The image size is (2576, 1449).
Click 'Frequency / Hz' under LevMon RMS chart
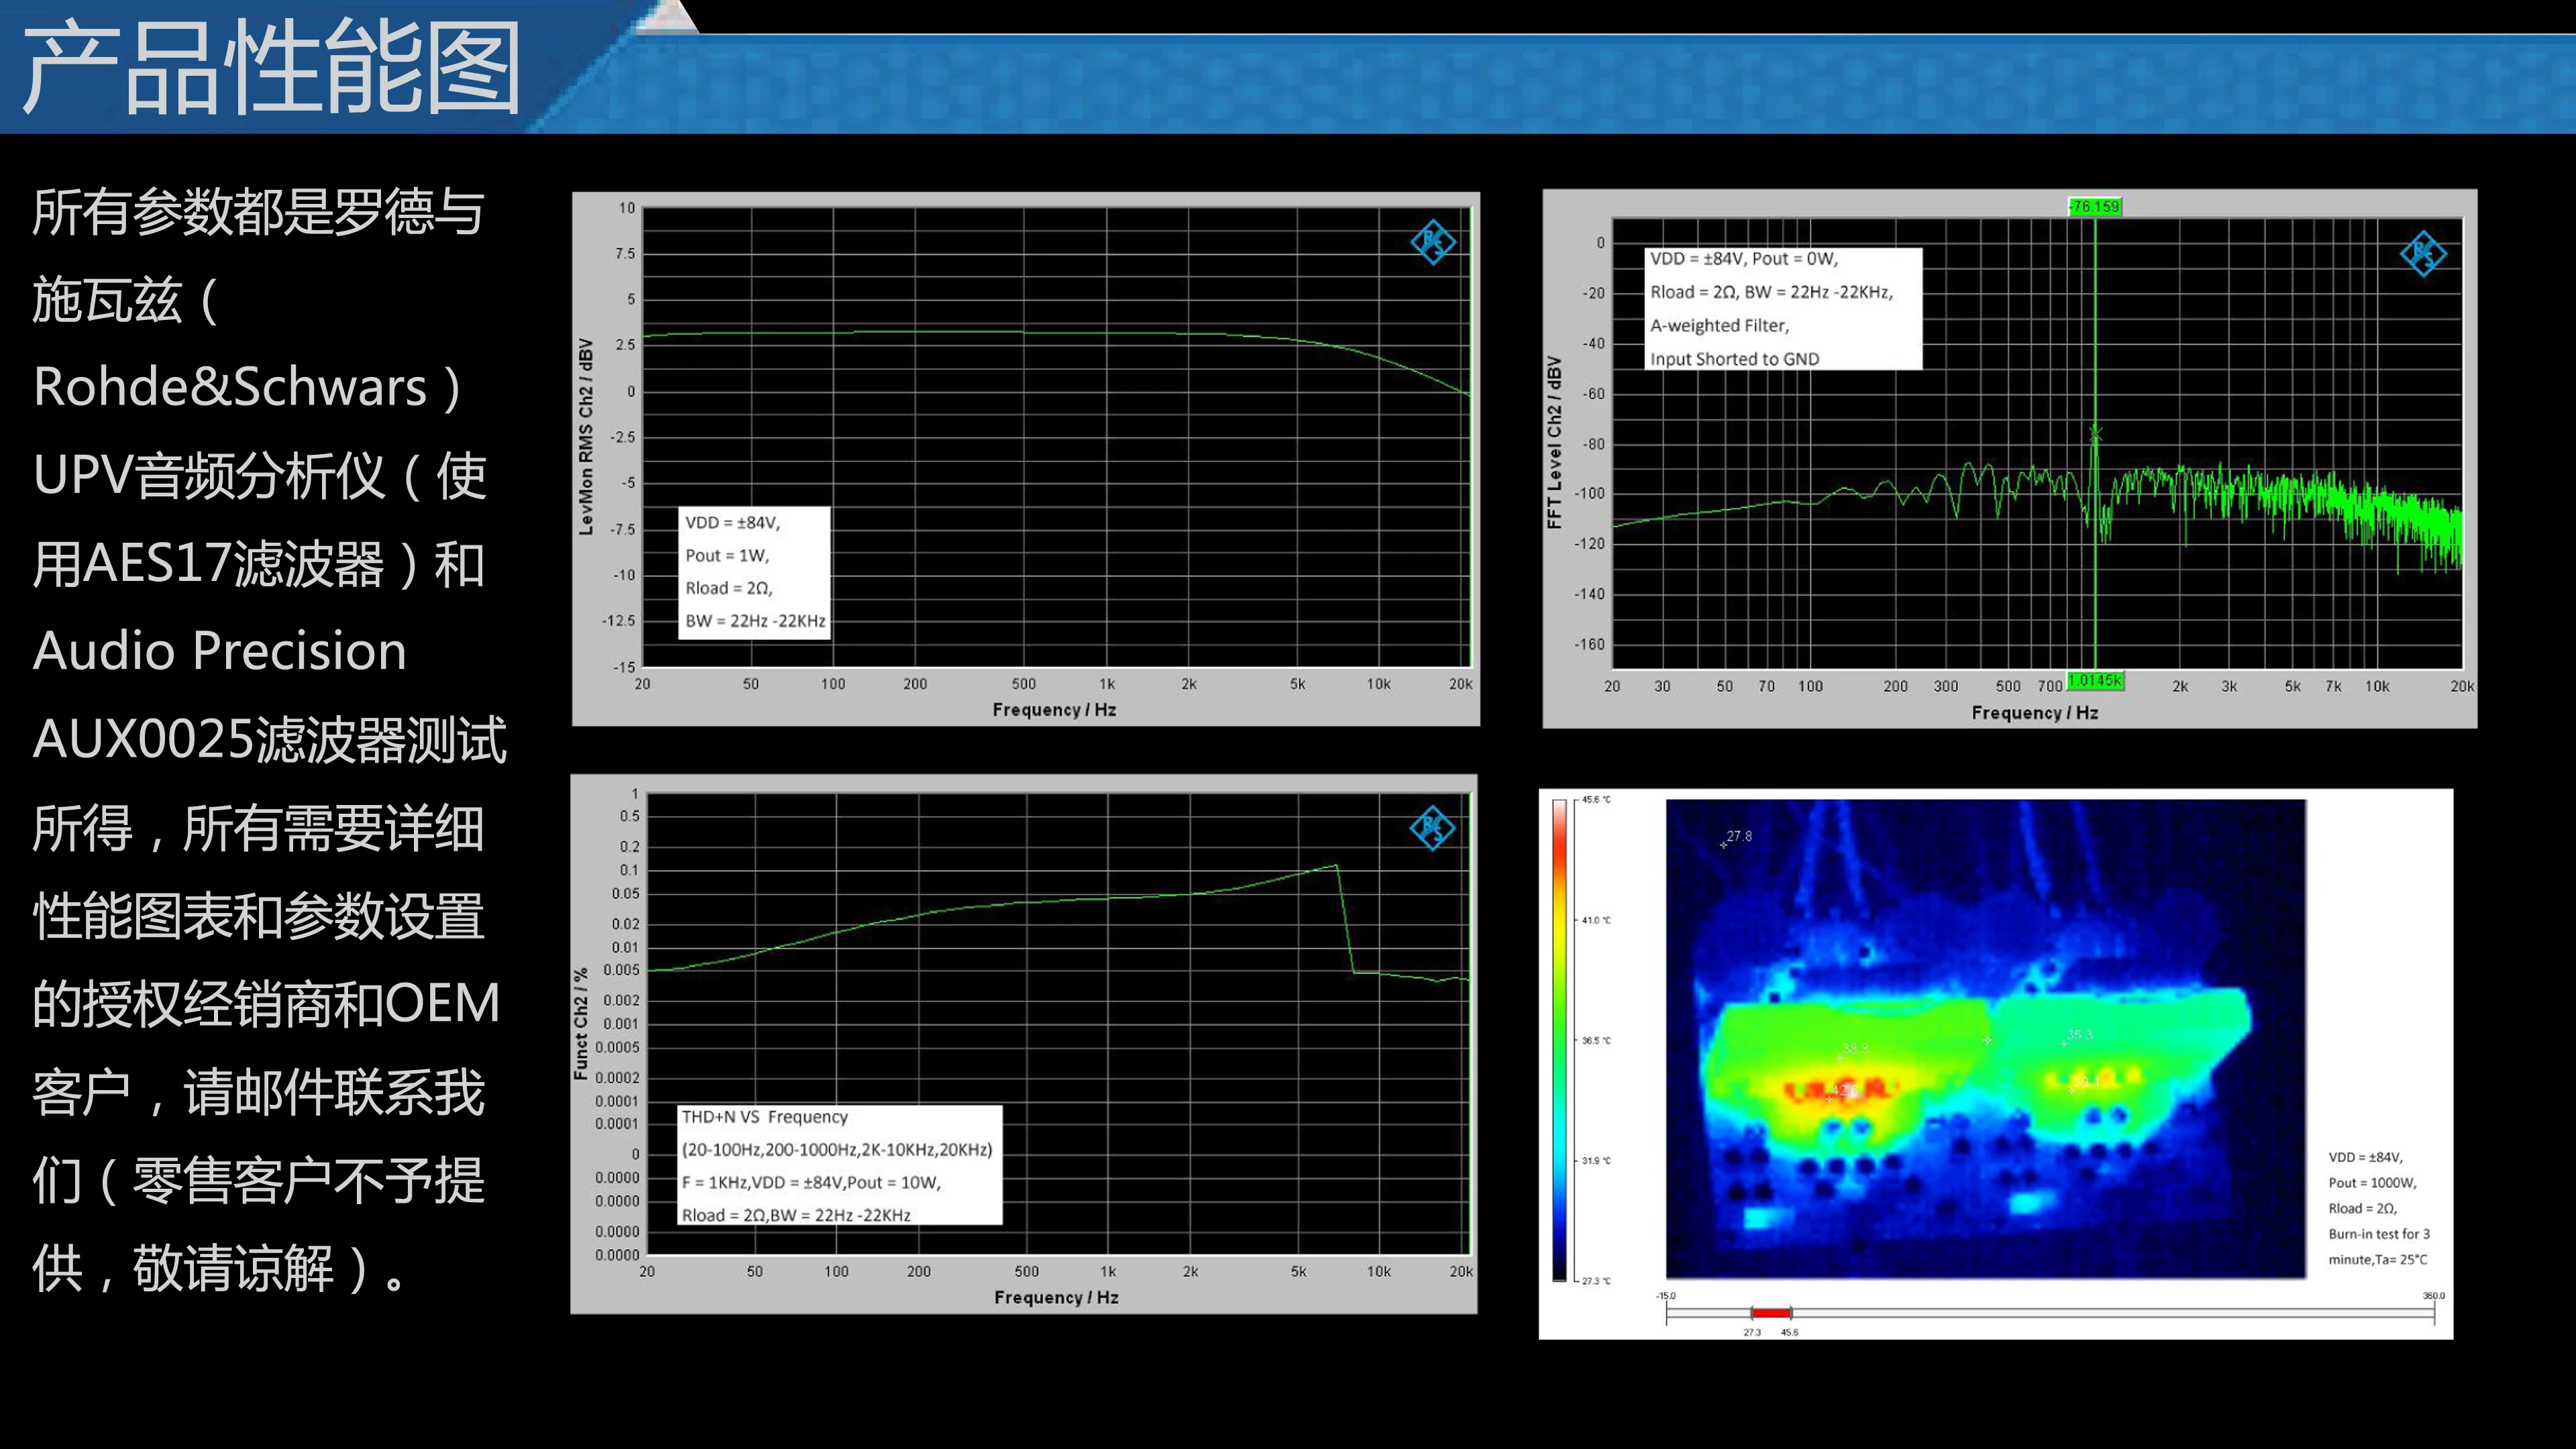(x=1054, y=710)
